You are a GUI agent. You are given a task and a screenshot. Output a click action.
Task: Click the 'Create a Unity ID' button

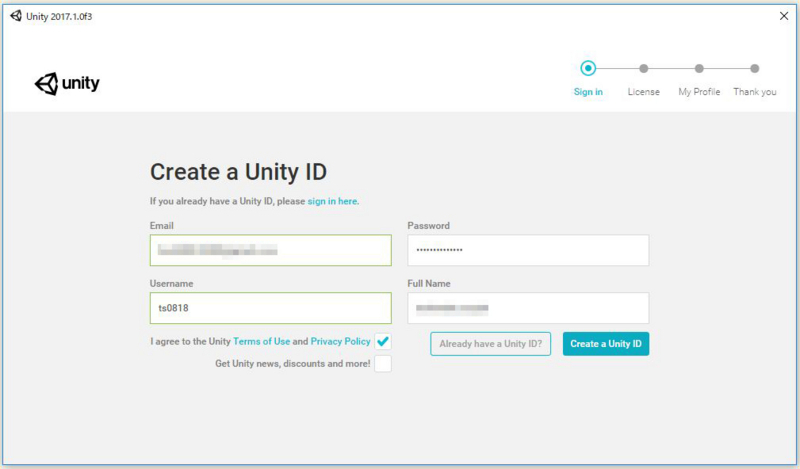pos(606,344)
